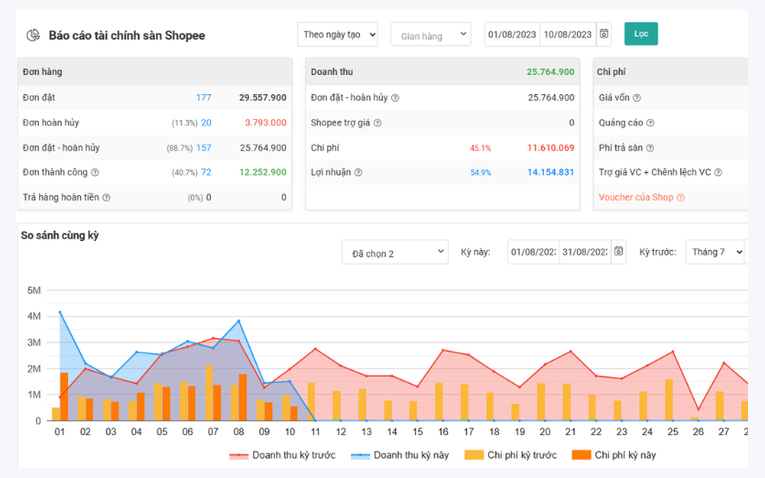Click the 11.610.069 cost value

pos(551,148)
